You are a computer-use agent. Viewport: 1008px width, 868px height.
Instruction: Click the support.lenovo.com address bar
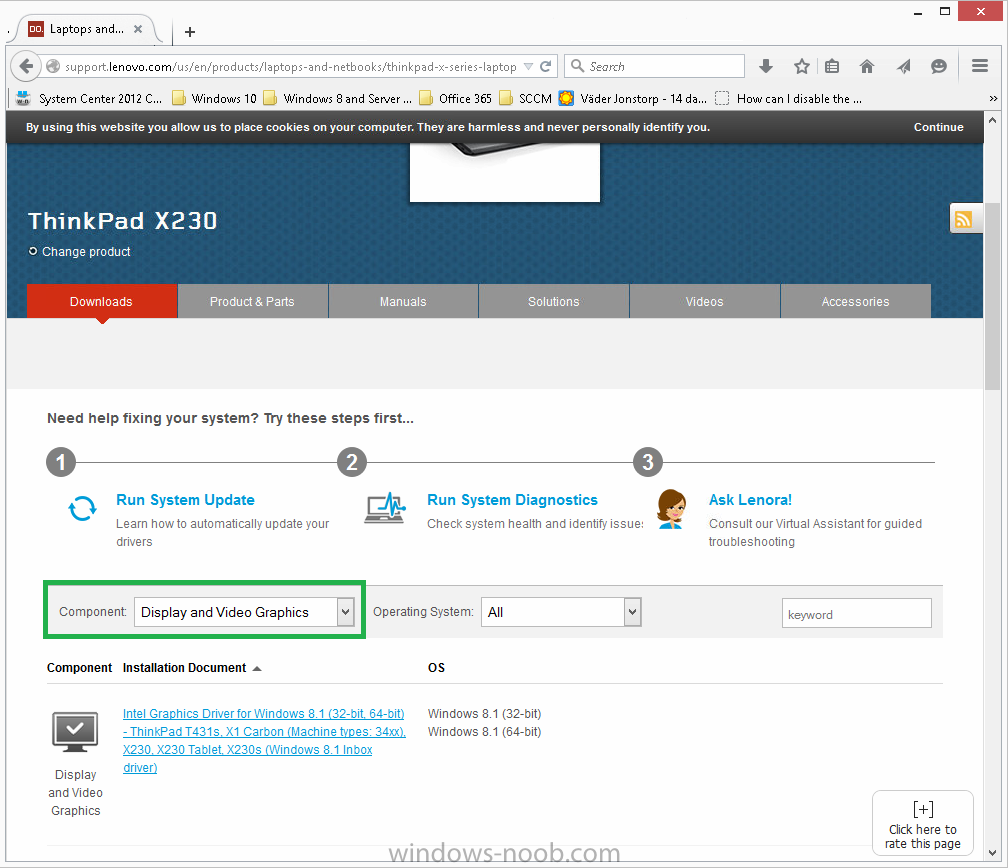(x=290, y=66)
